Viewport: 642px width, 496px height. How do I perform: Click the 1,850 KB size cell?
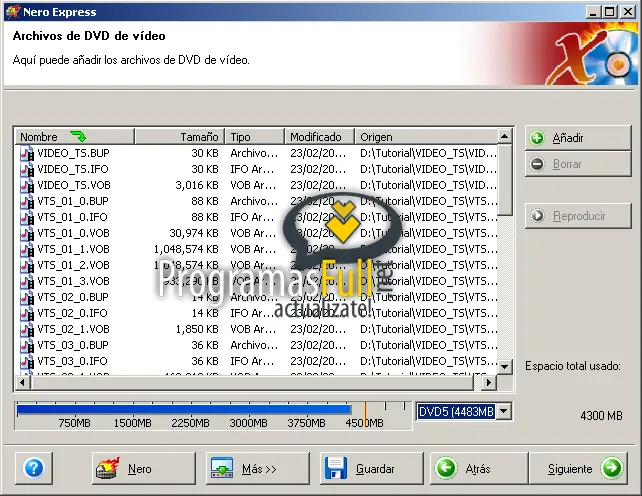point(197,329)
